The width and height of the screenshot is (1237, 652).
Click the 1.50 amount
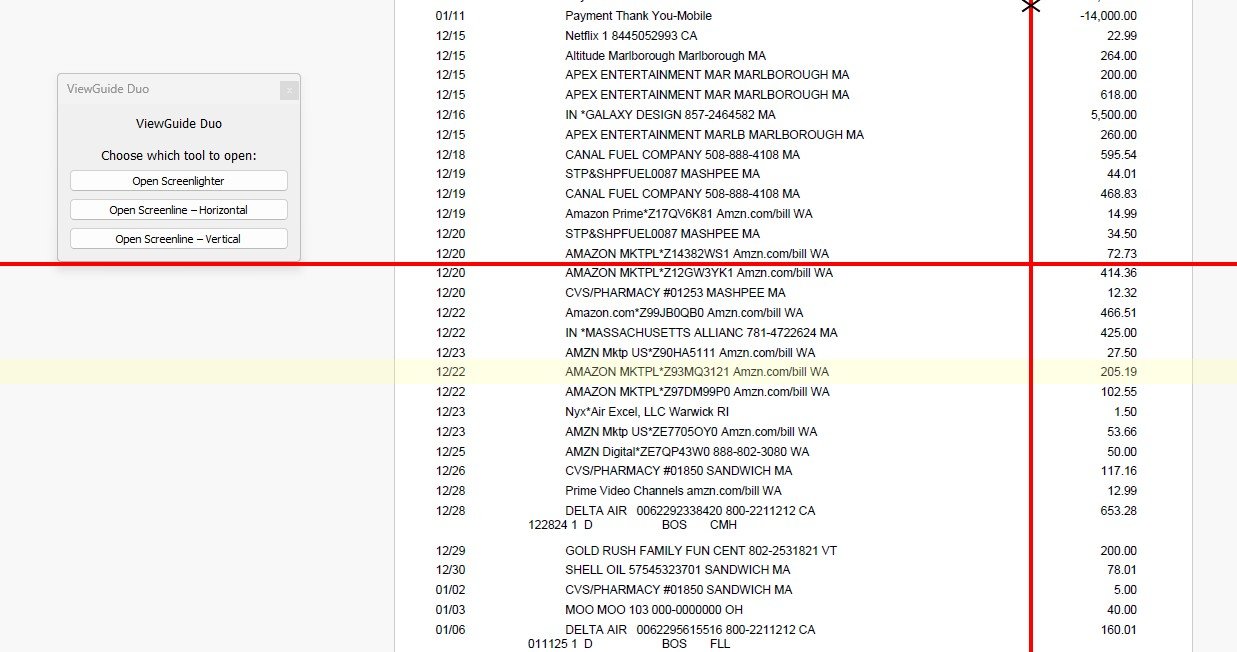[x=1125, y=412]
